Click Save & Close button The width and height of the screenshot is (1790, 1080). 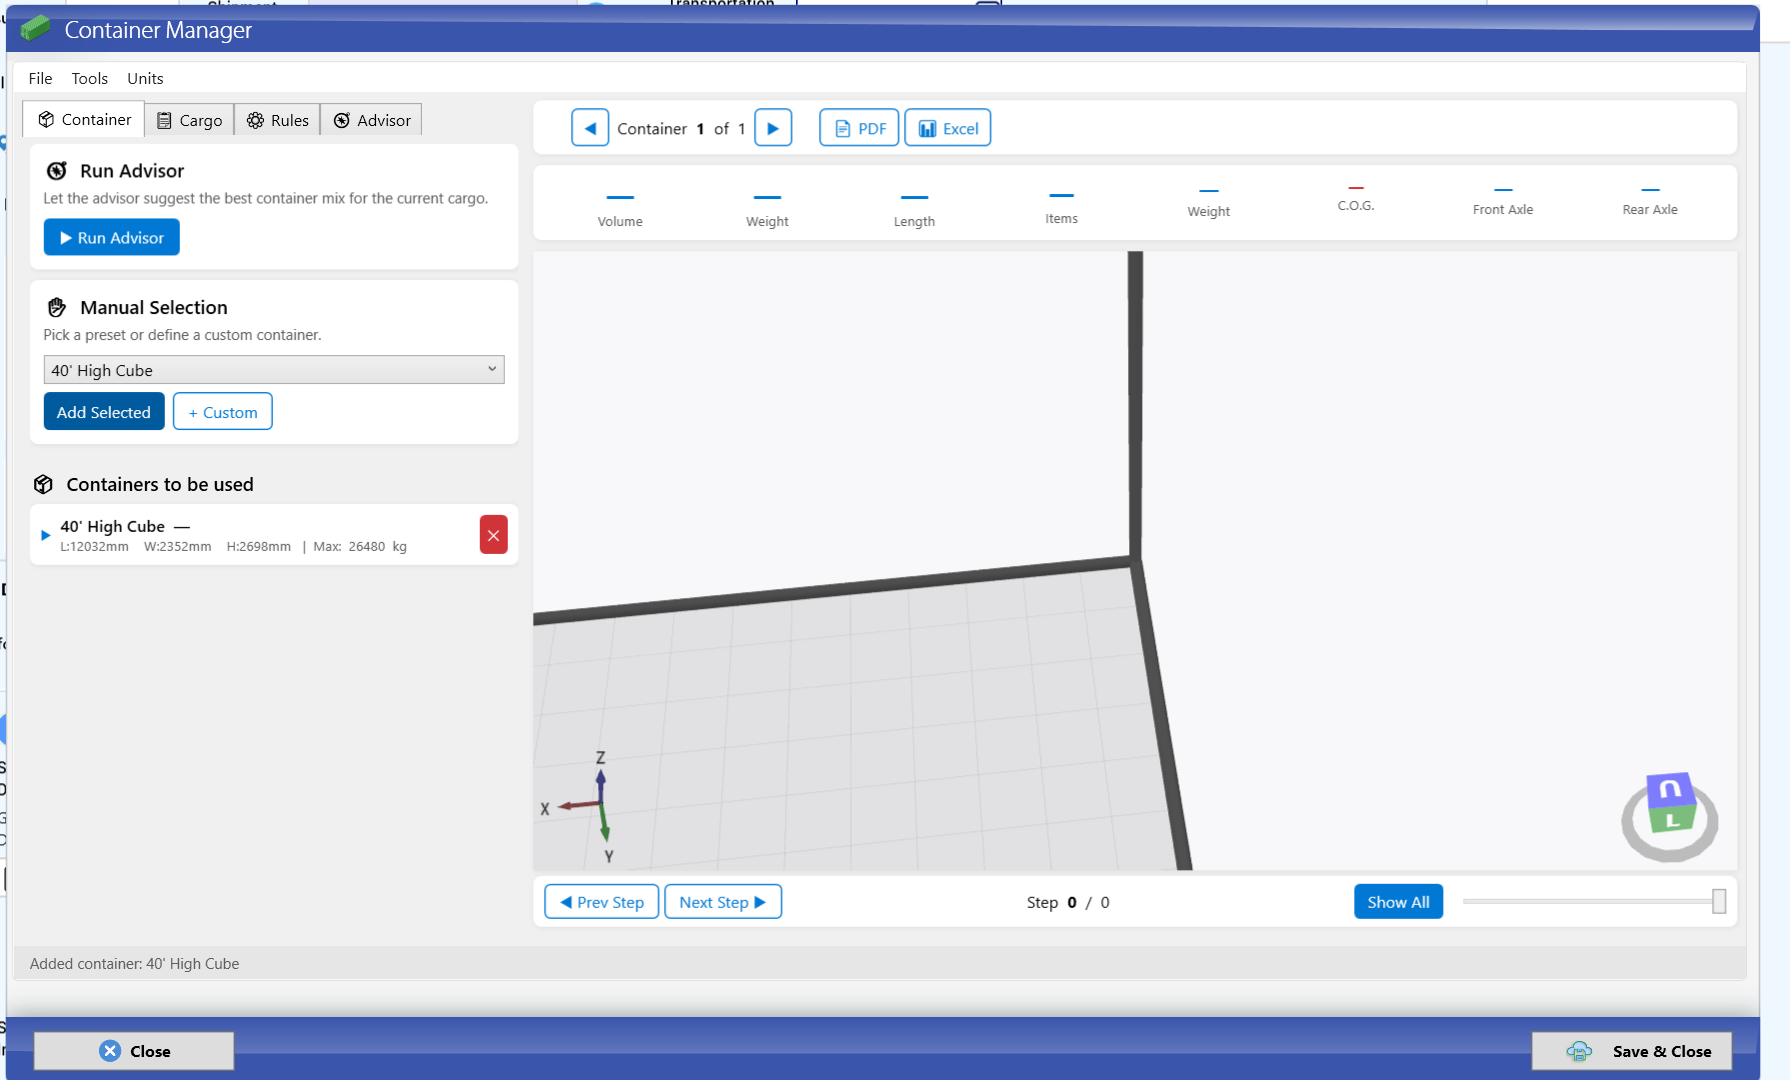pyautogui.click(x=1632, y=1051)
